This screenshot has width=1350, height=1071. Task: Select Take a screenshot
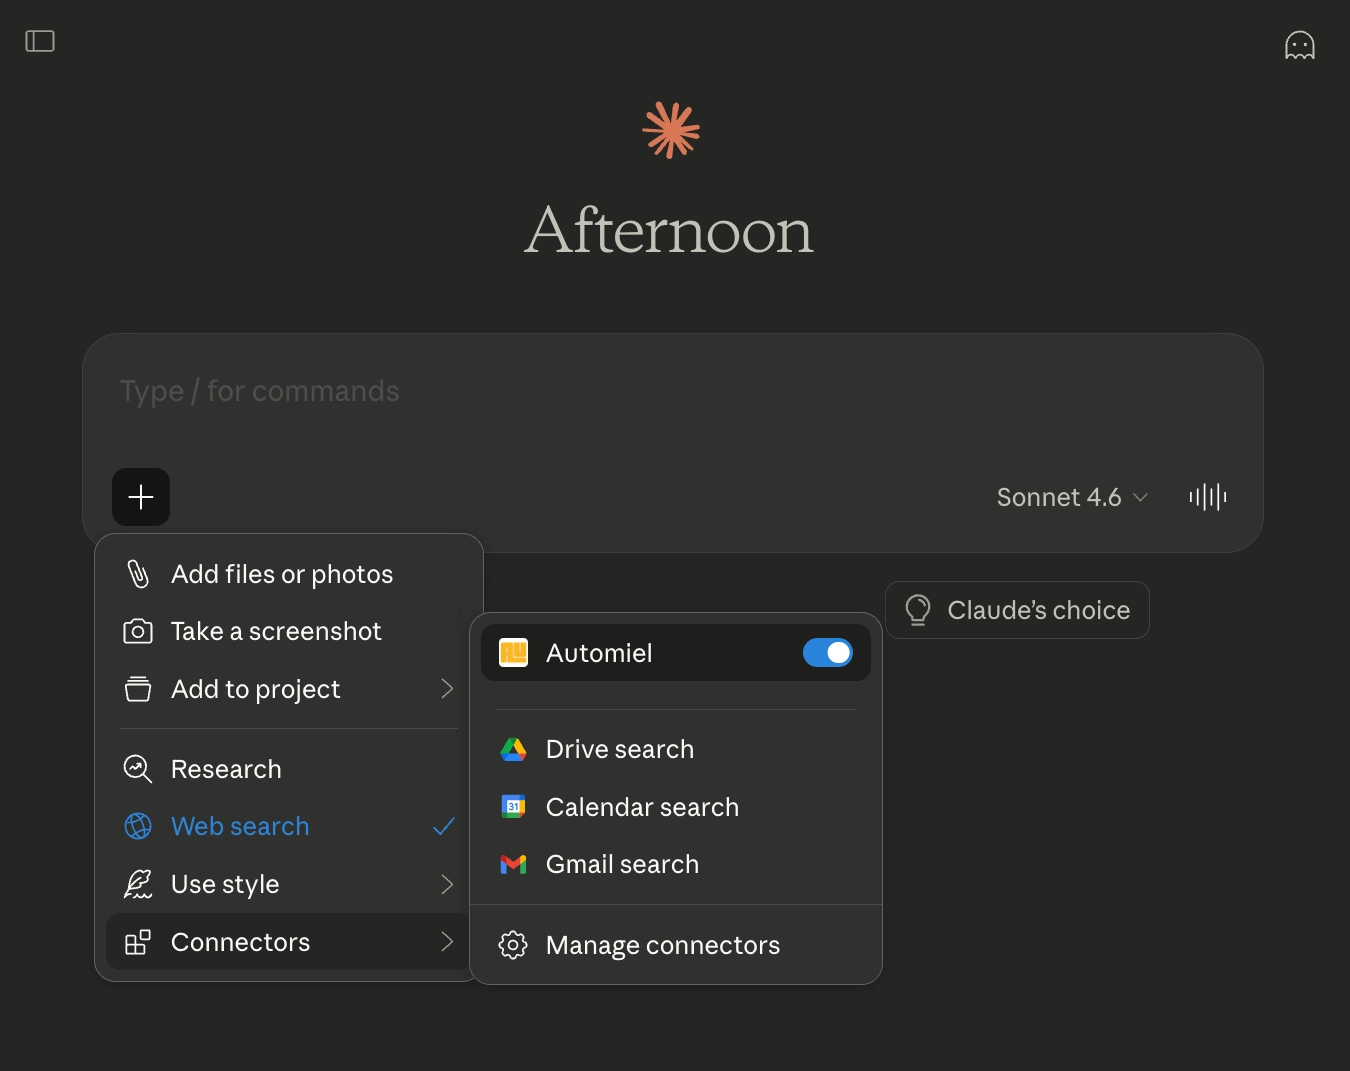(276, 631)
